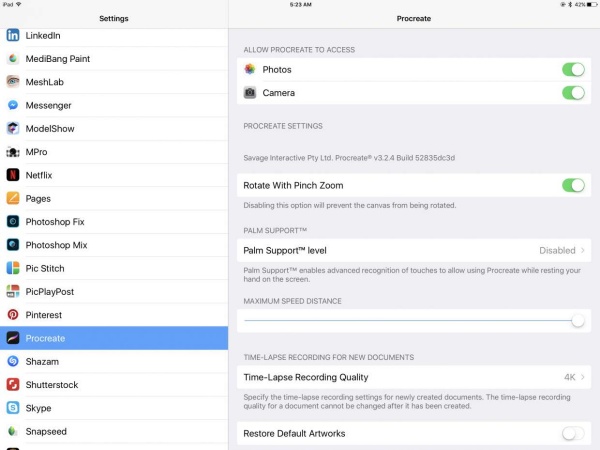600x450 pixels.
Task: Tap the Pic Stitch label text
Action: tap(45, 268)
